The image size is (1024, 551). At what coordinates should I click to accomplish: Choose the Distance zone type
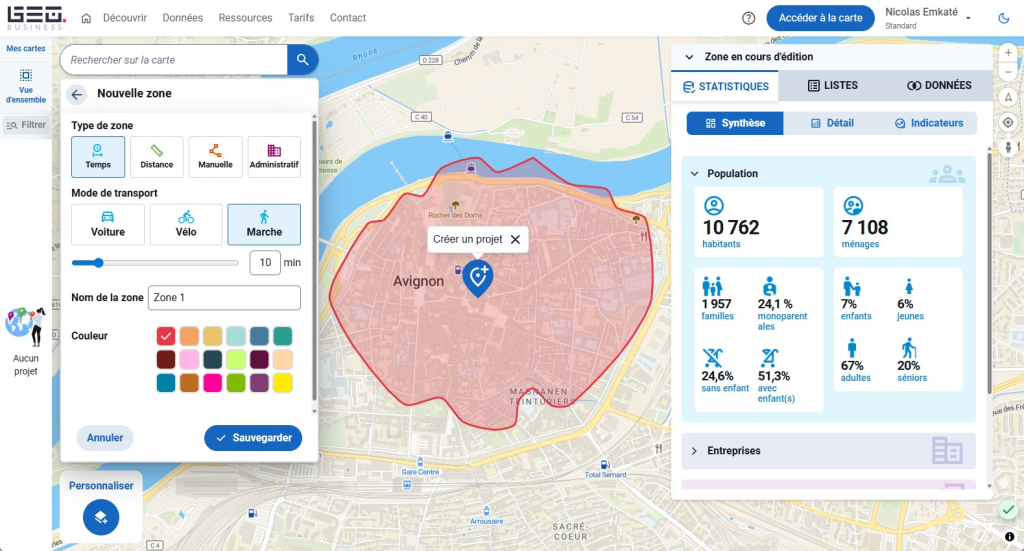point(157,157)
